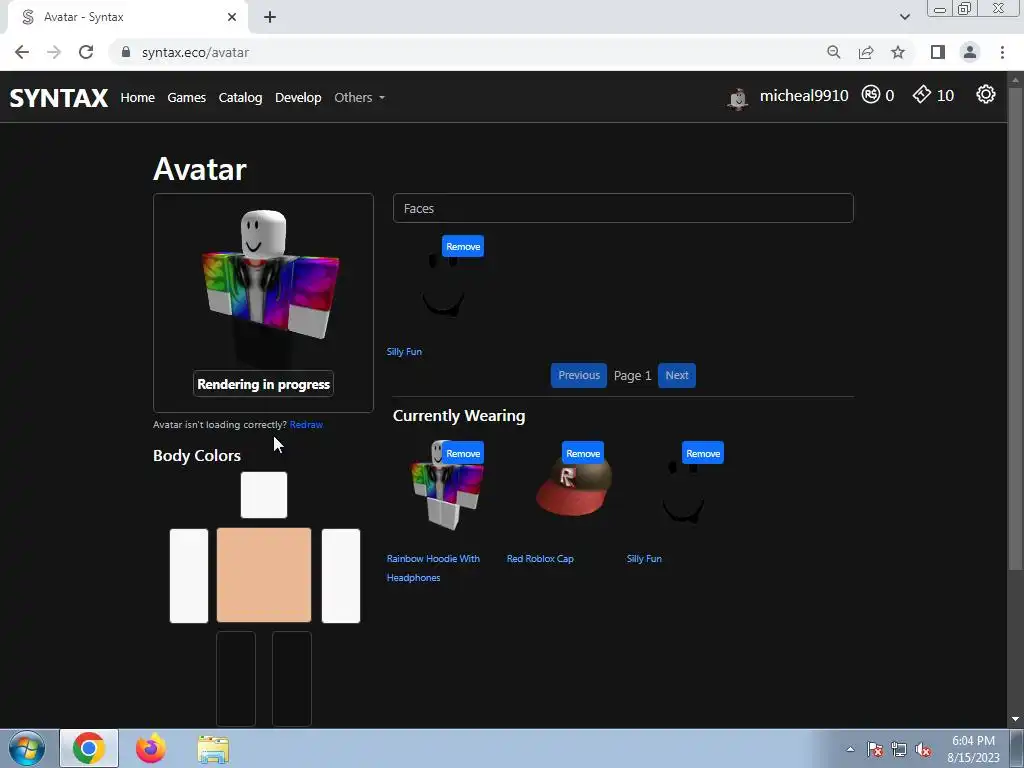Screen dimensions: 1024x768
Task: Select the Avatar - Syntax tab
Action: coord(127,17)
